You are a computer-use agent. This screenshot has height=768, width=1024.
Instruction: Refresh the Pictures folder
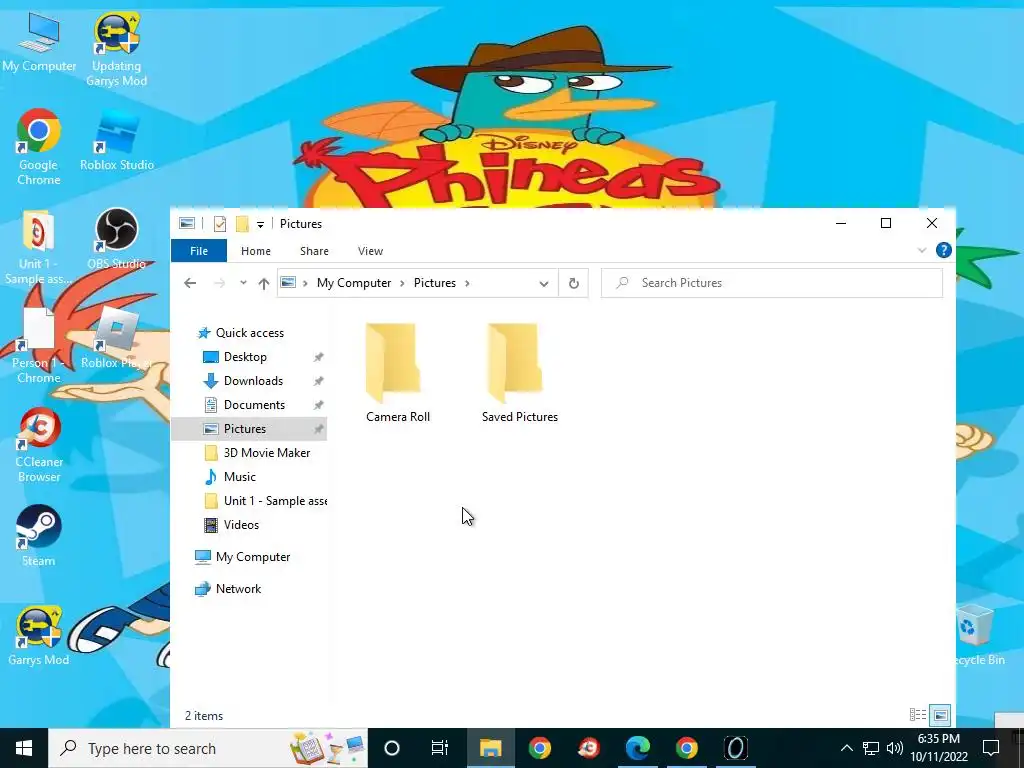point(573,283)
